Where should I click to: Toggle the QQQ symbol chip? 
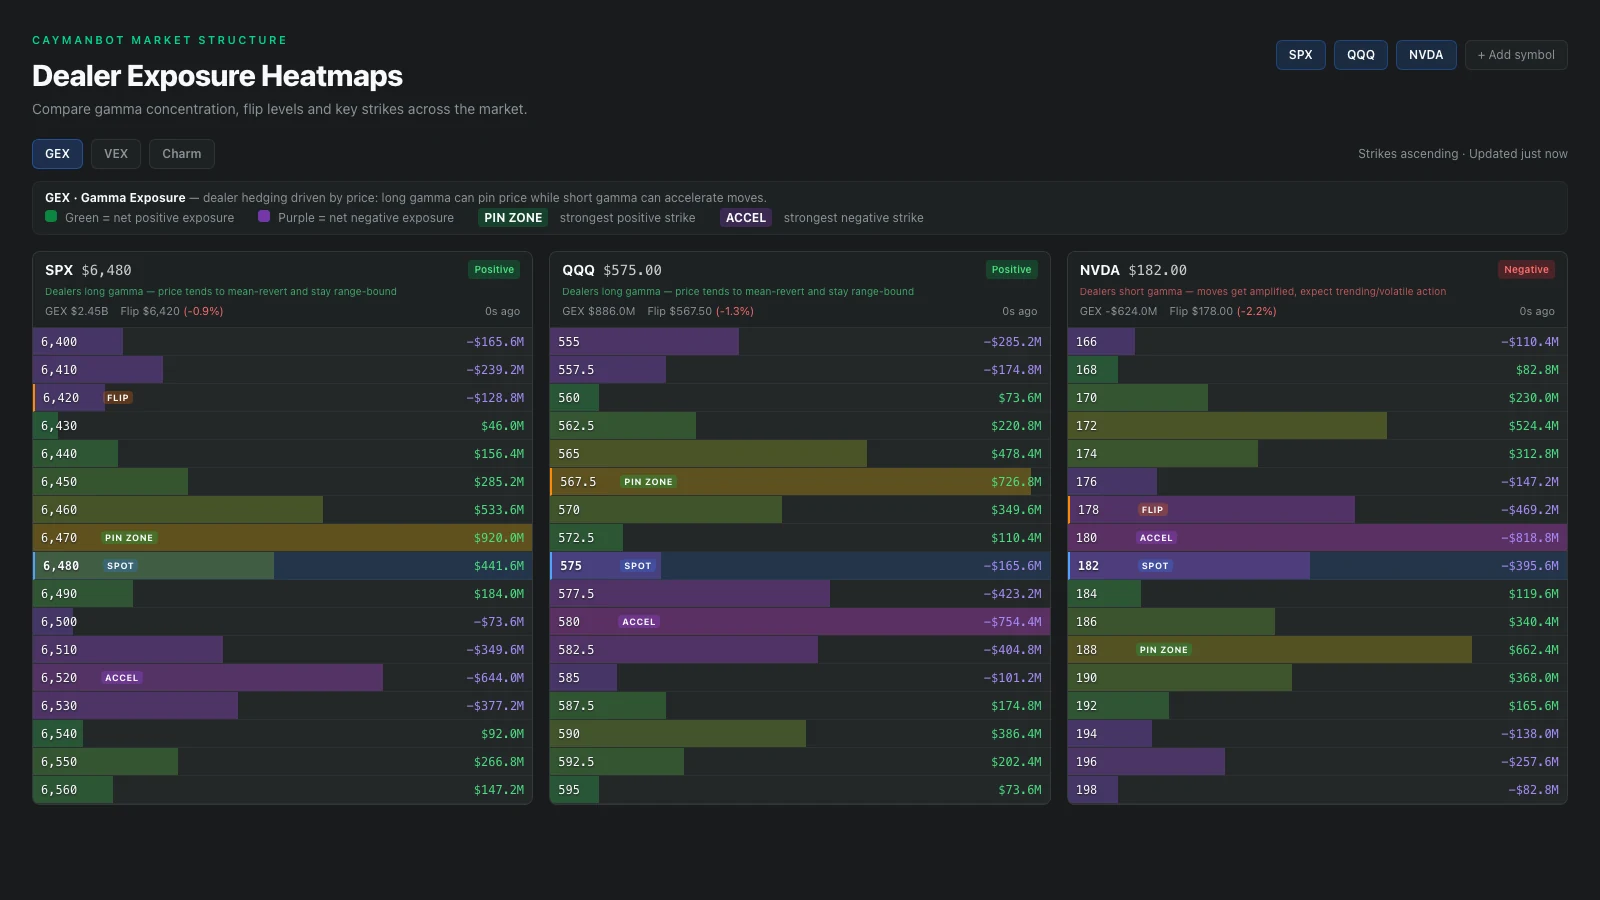(x=1360, y=55)
